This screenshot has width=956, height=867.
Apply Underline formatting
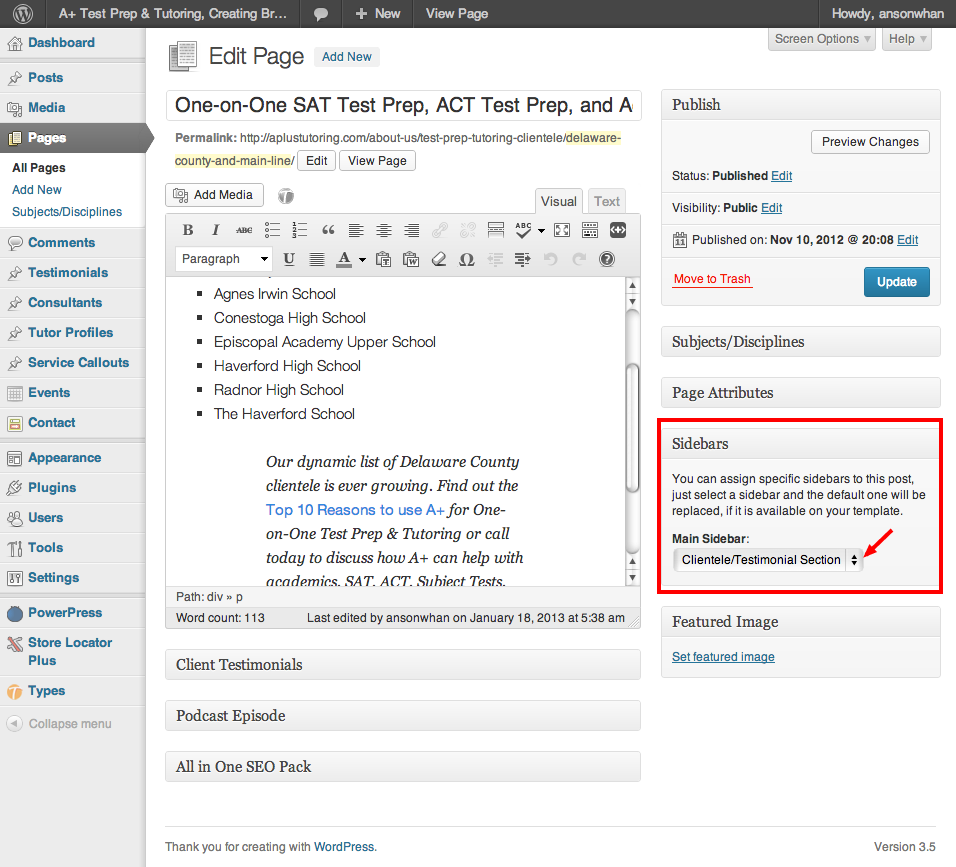pyautogui.click(x=289, y=259)
